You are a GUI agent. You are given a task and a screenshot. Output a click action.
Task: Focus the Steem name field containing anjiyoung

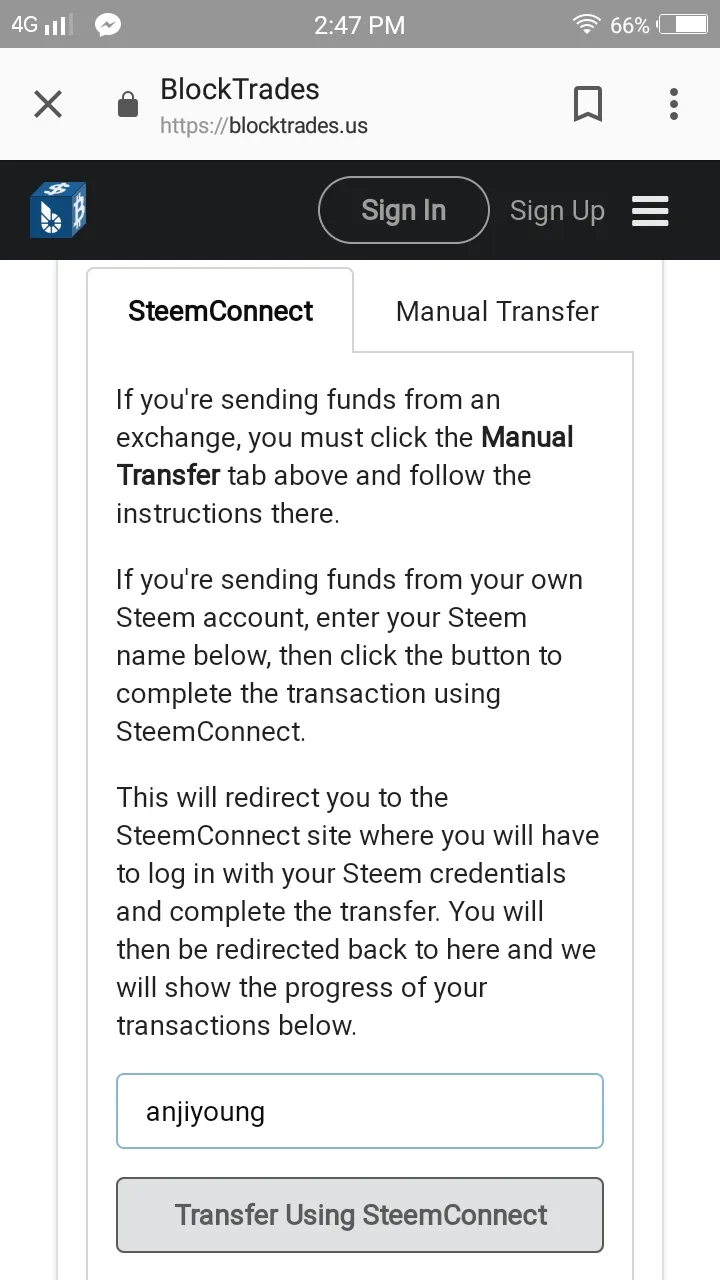360,1111
